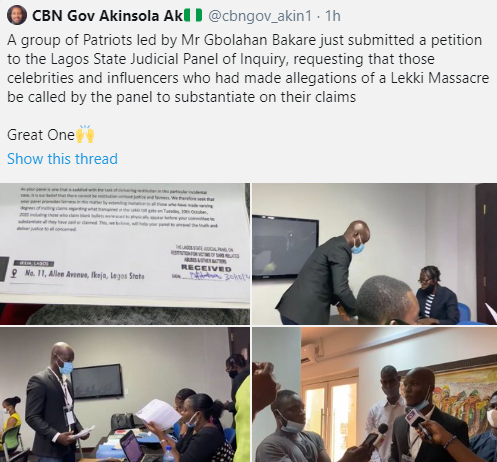Click the tweet text about Lagos Judicial Panel
The width and height of the screenshot is (497, 462).
pos(248,68)
